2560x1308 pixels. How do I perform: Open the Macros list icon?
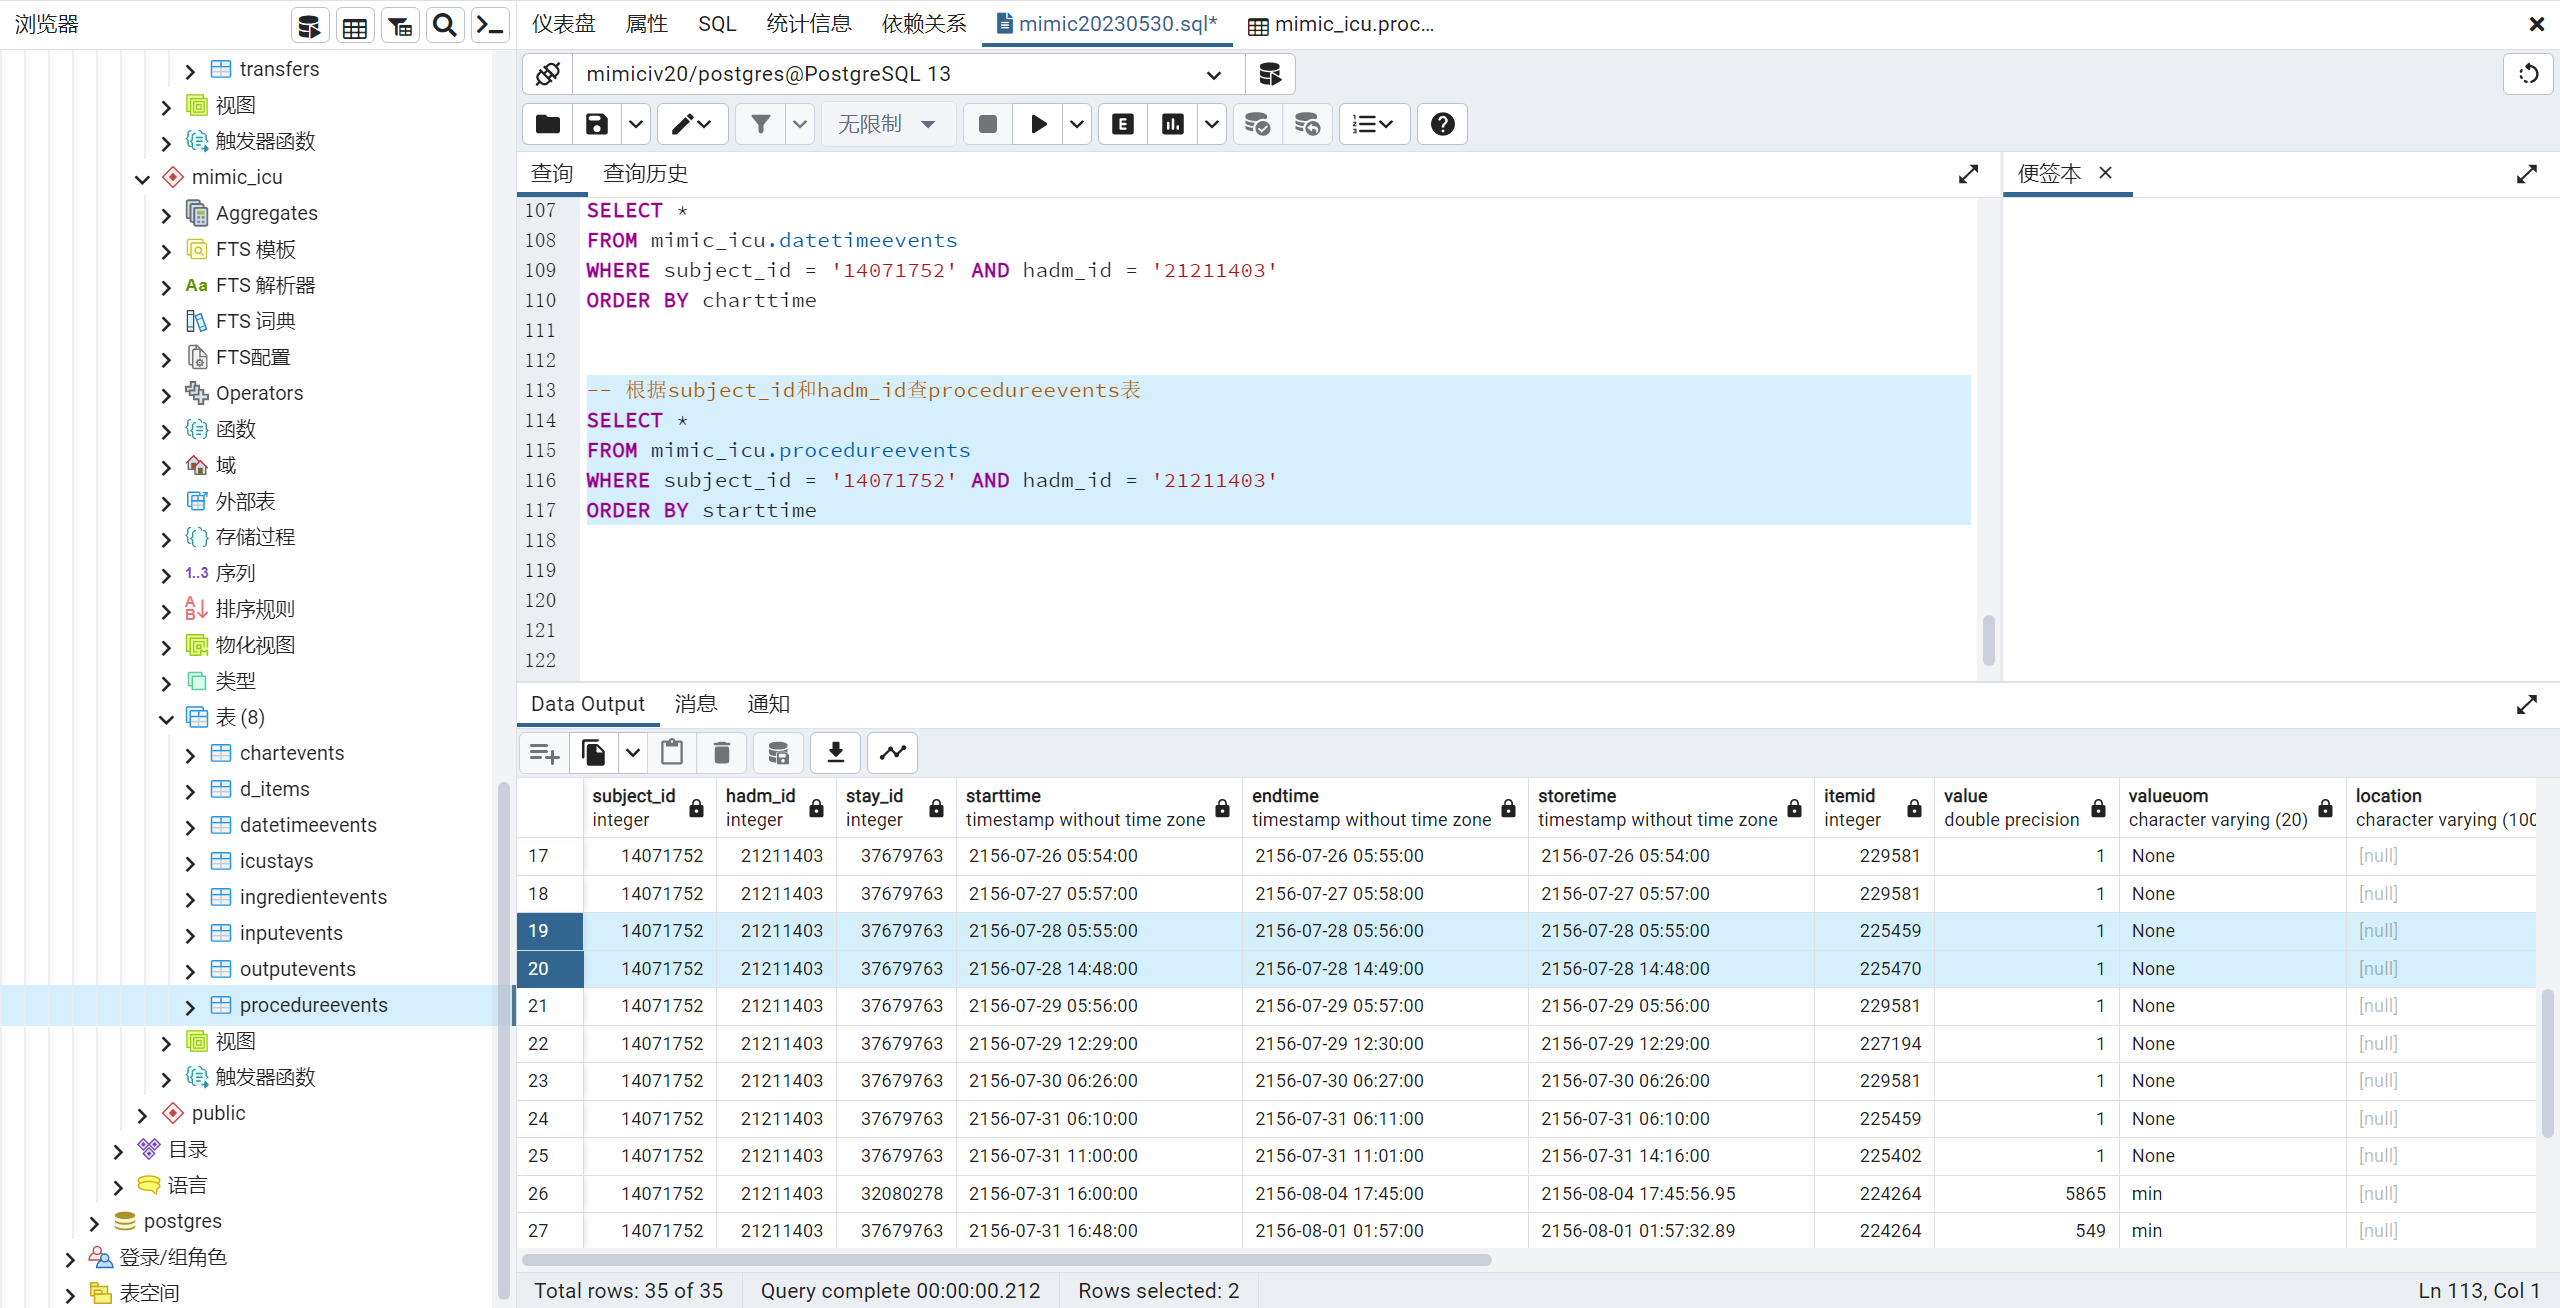[1374, 124]
